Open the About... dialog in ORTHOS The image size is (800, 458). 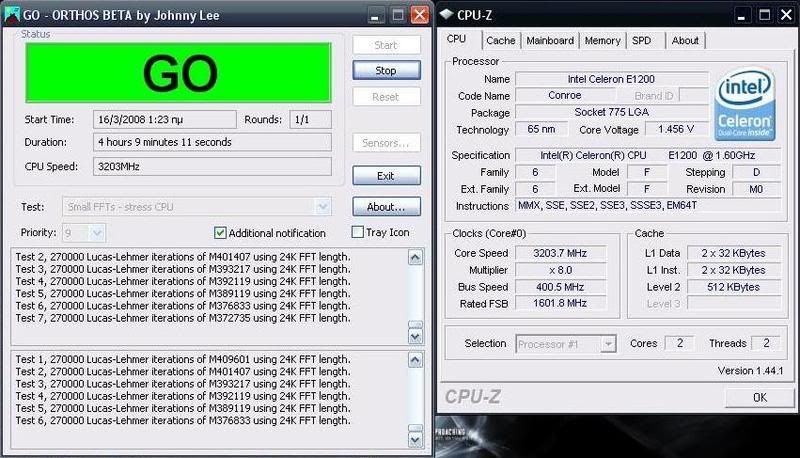386,207
